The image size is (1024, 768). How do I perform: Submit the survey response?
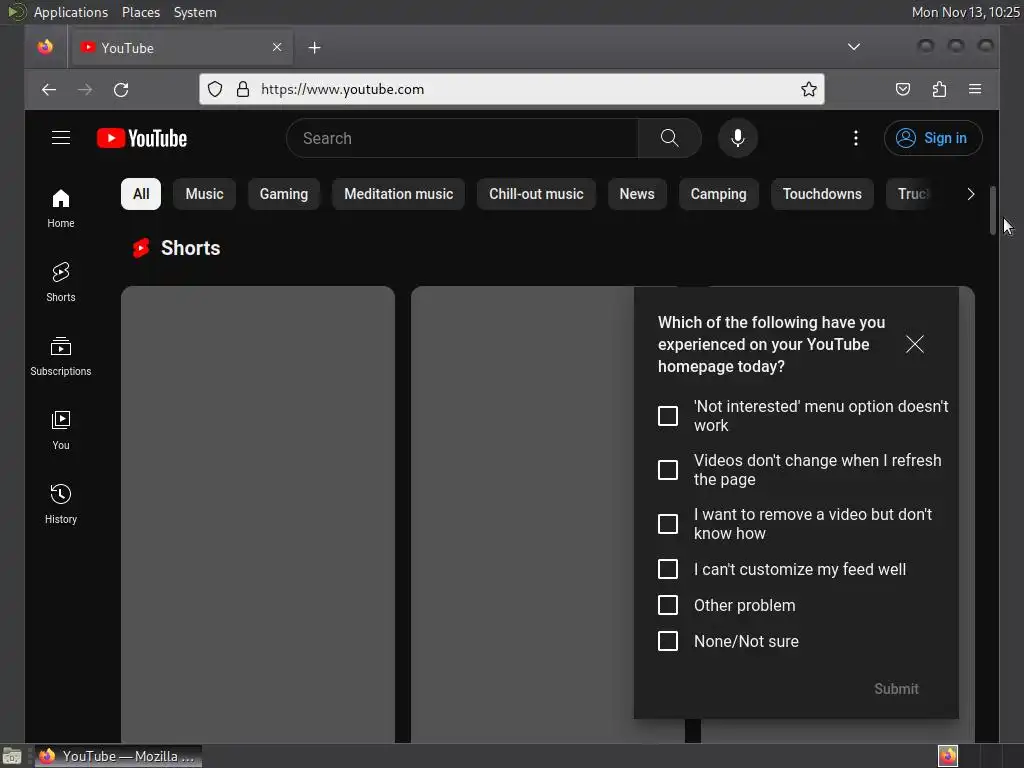(896, 689)
